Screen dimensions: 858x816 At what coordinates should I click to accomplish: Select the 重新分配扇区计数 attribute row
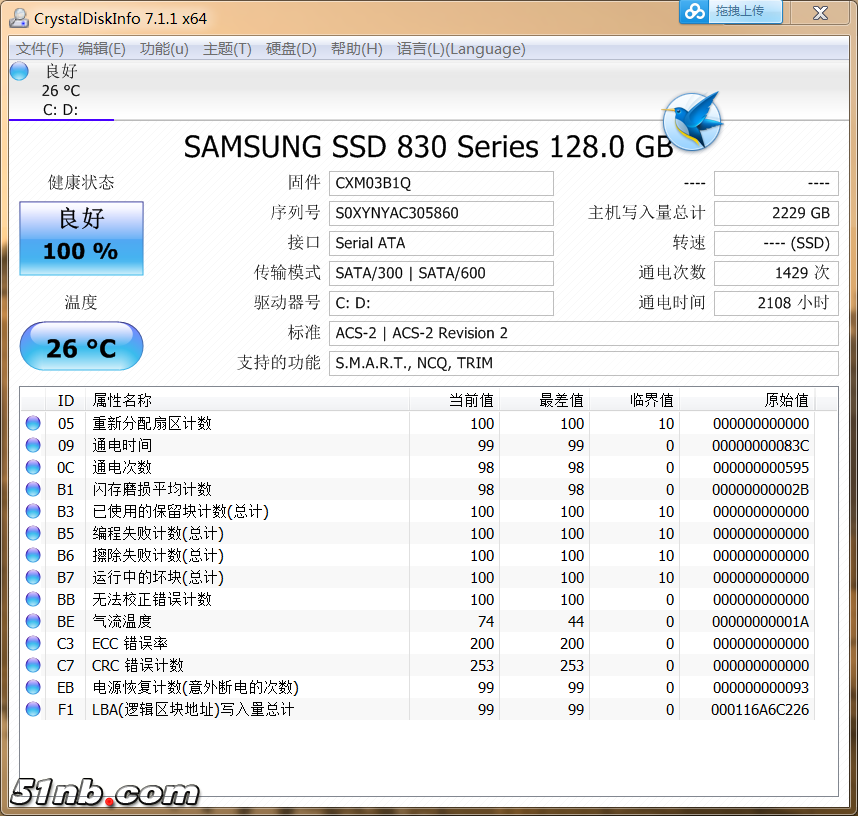pos(418,423)
